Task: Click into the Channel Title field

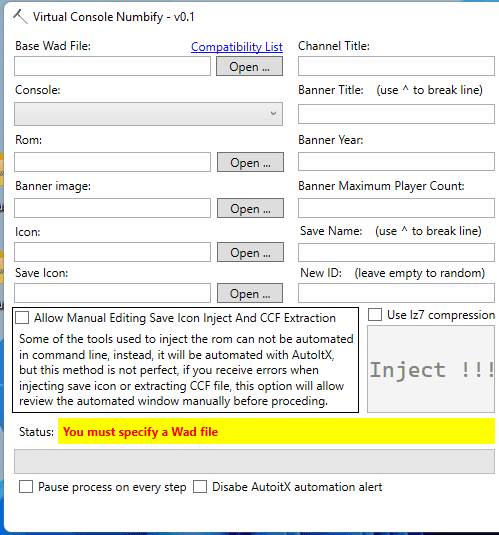Action: tap(396, 66)
